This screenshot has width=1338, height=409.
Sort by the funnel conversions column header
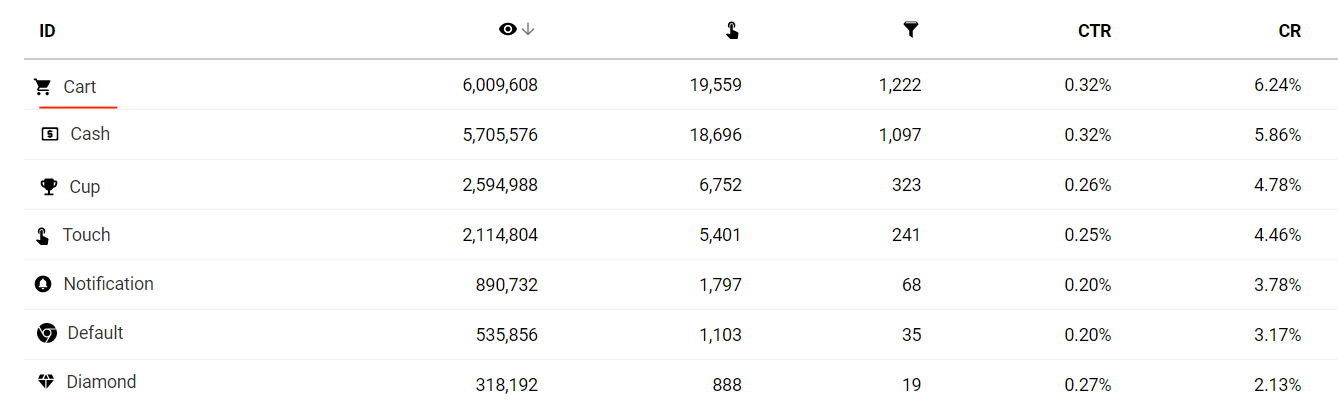[x=910, y=30]
